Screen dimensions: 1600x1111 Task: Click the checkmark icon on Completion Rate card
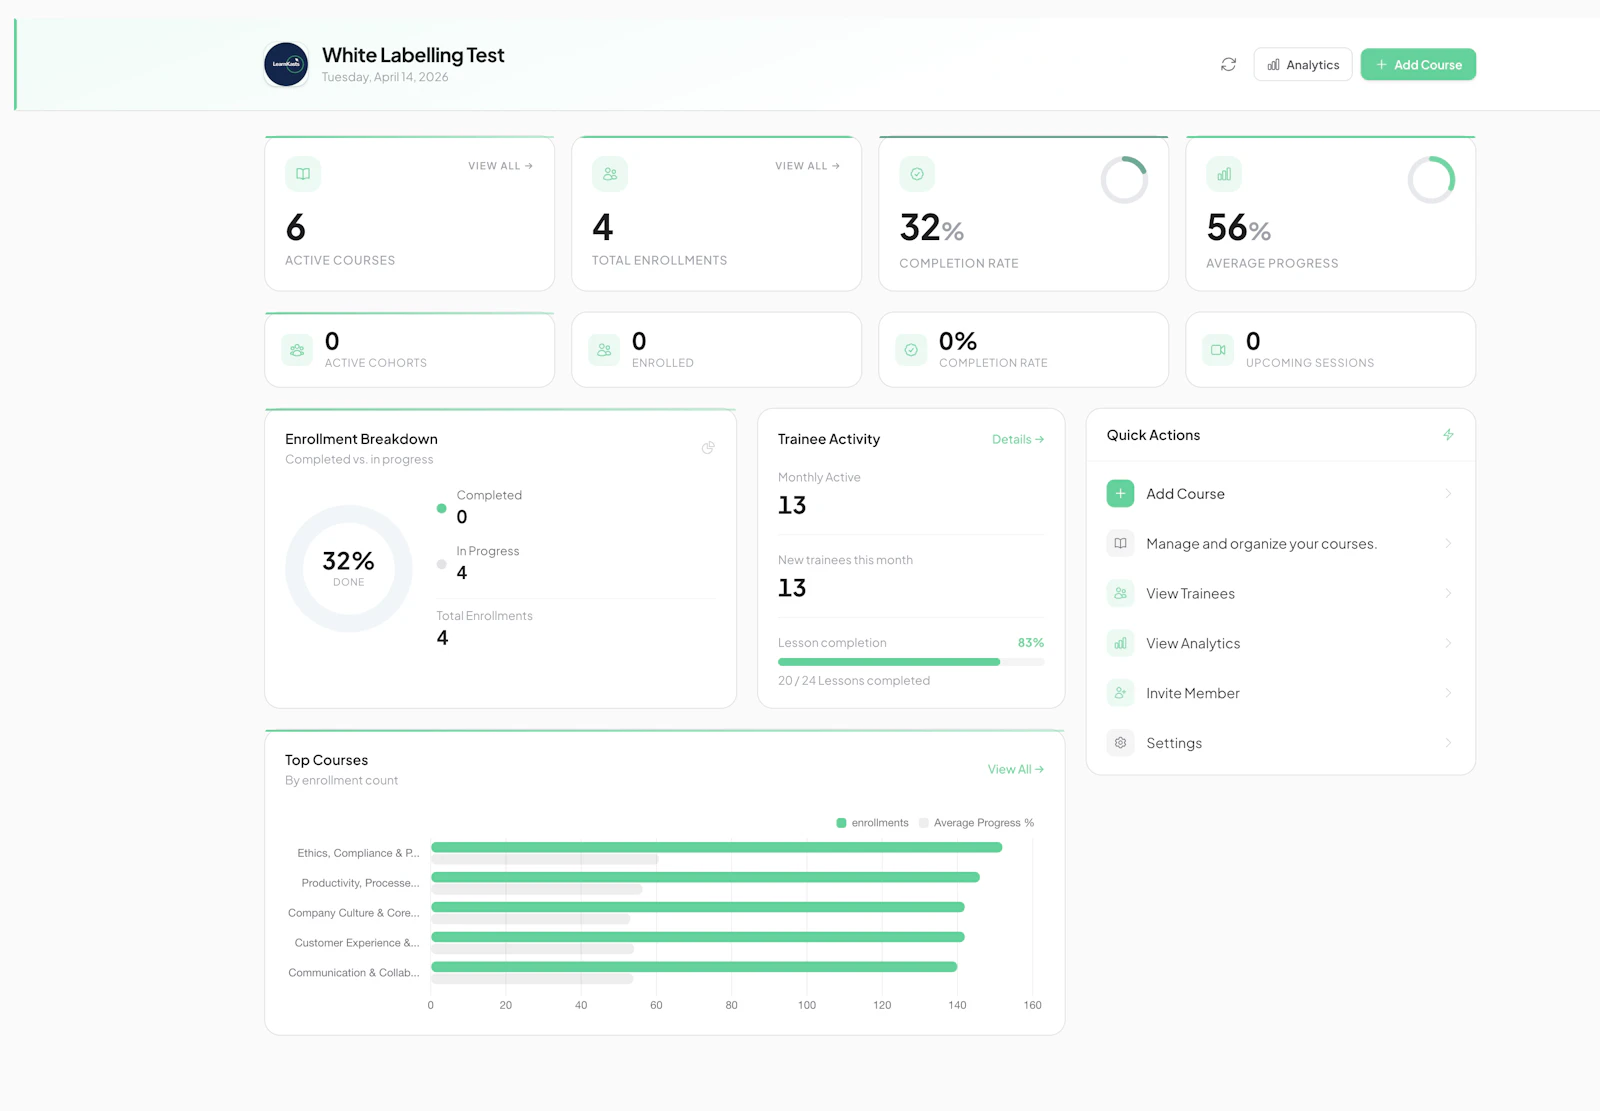[916, 173]
